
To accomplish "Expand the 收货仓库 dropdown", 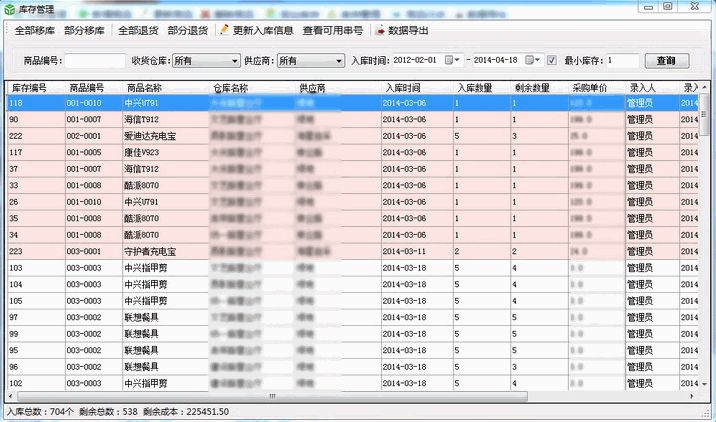I will tap(235, 61).
